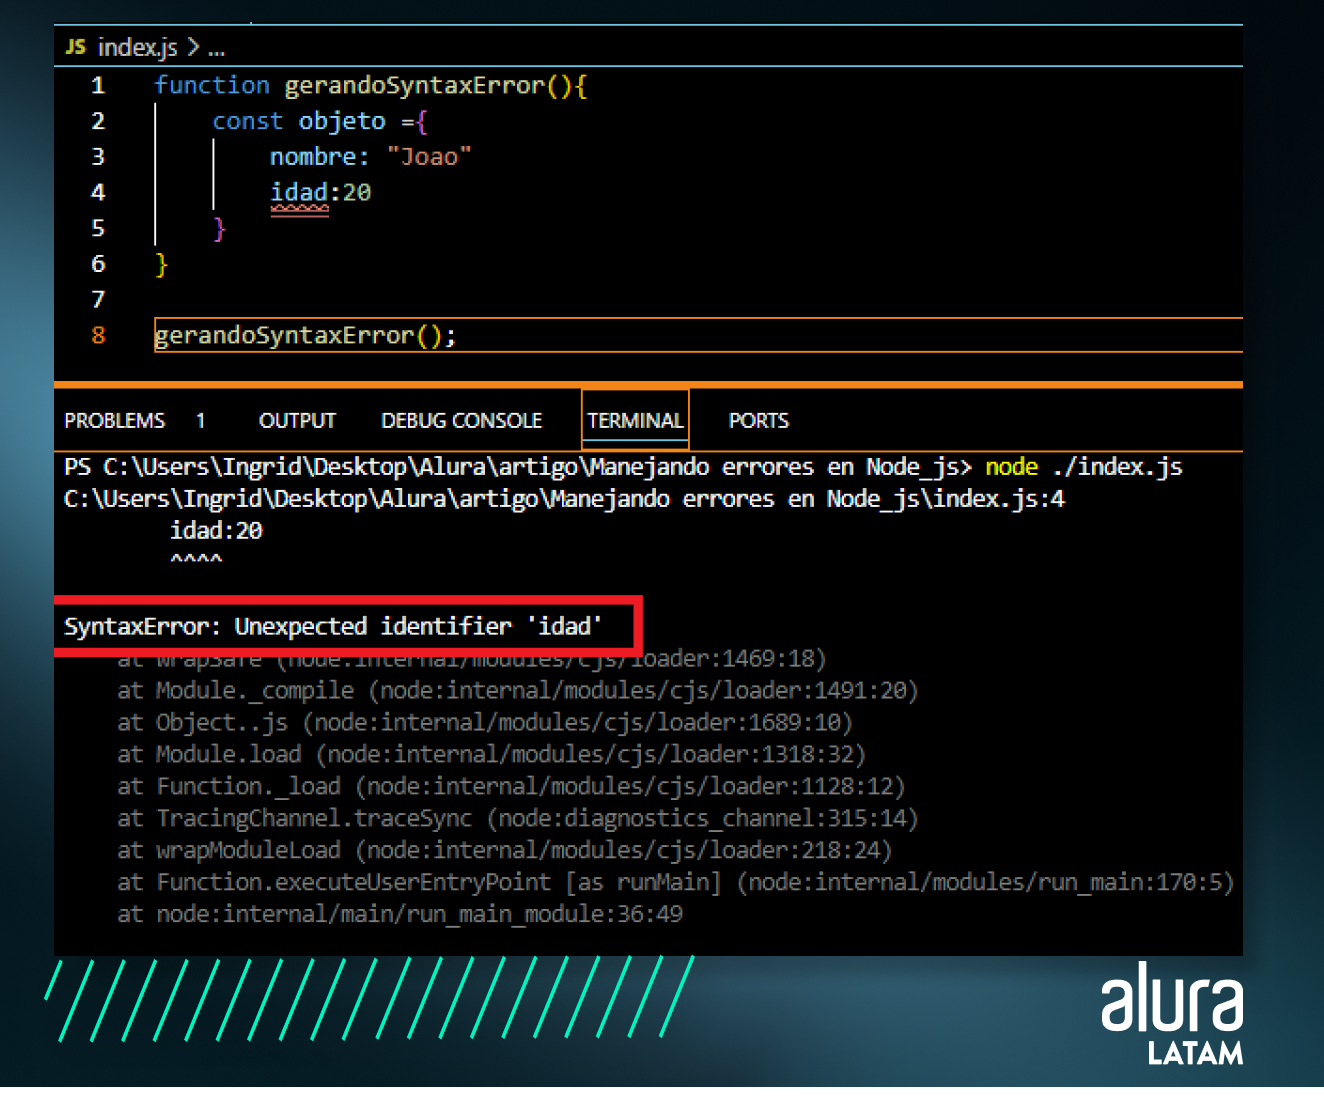The image size is (1324, 1098).
Task: Click the Function._load stack trace line
Action: pos(511,787)
